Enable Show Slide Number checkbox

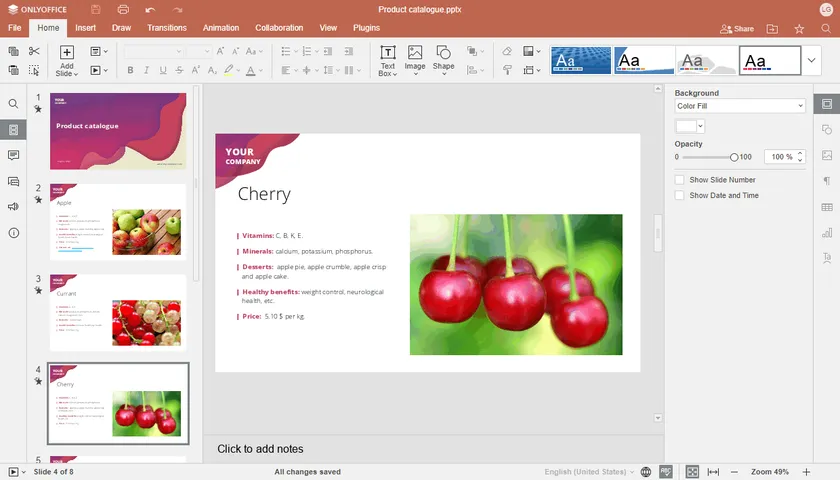pos(680,180)
